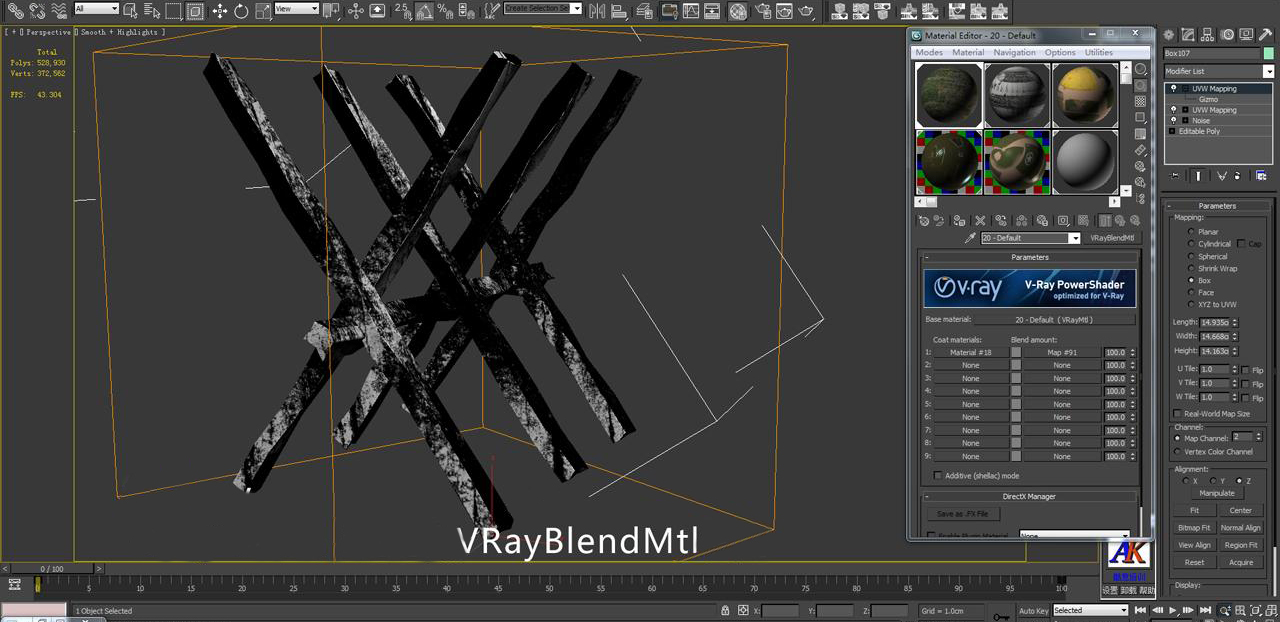Viewport: 1280px width, 622px height.
Task: Go to animation start frame
Action: [1139, 610]
